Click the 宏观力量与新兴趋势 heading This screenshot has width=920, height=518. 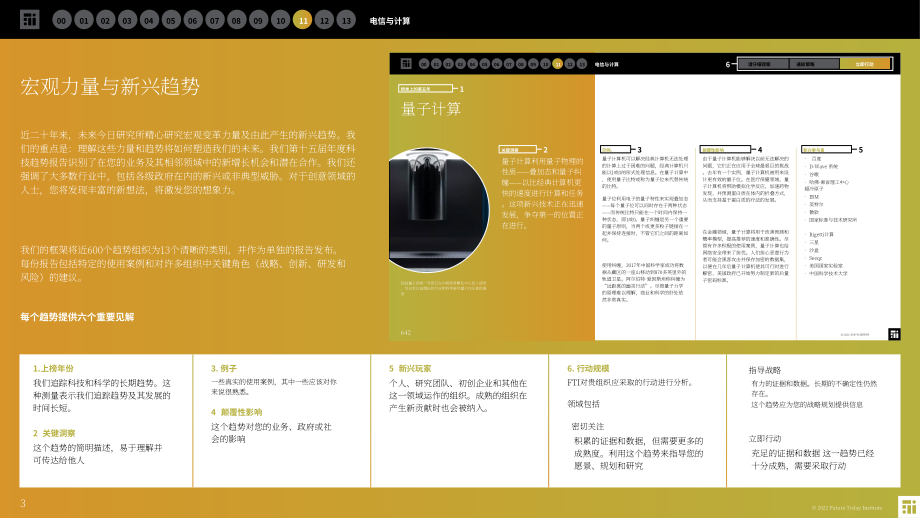click(110, 86)
